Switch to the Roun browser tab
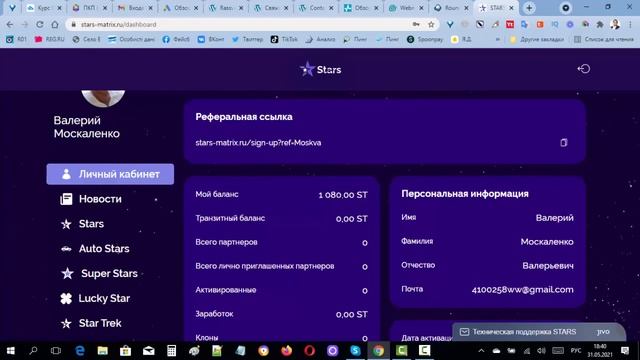Screen dimensions: 640x360 click(451, 8)
